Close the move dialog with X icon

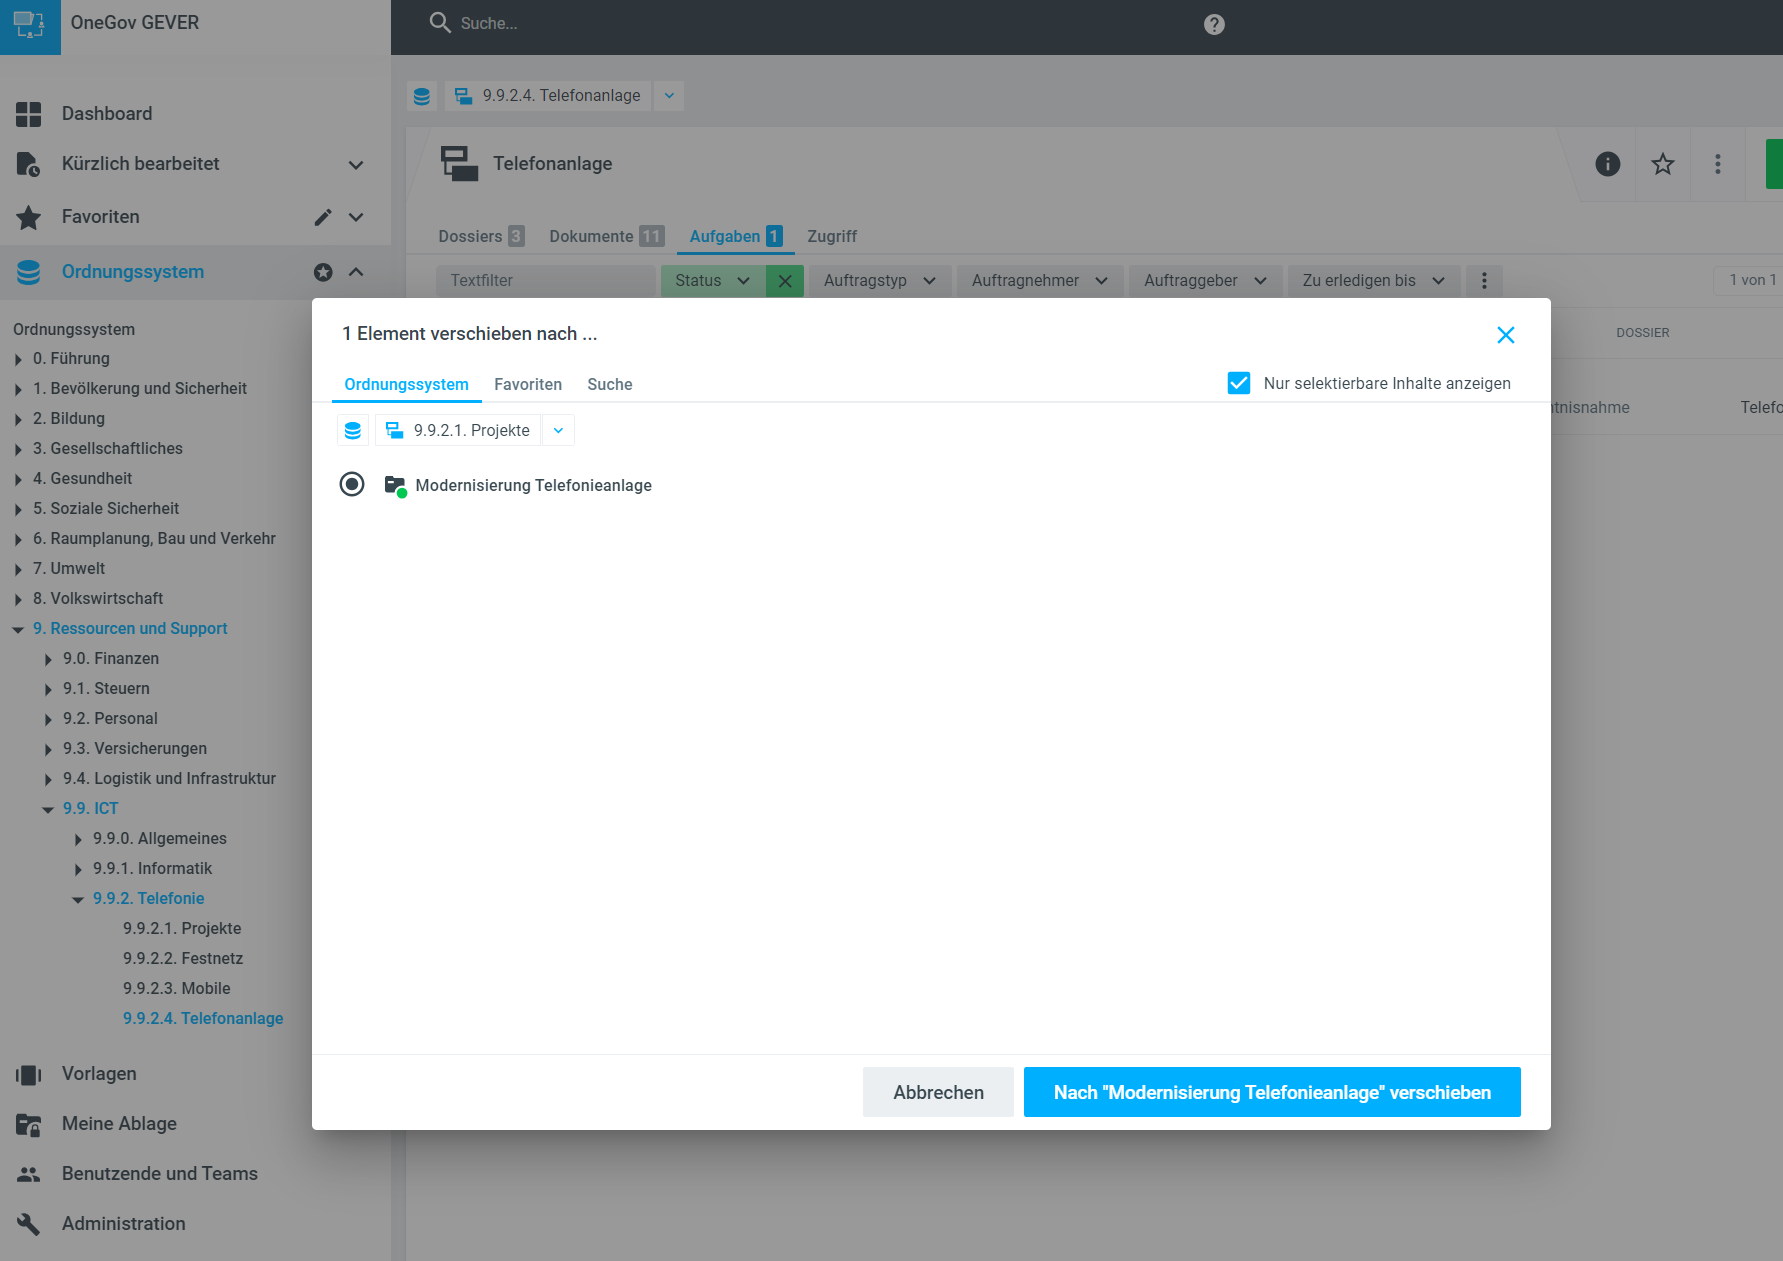(1505, 335)
